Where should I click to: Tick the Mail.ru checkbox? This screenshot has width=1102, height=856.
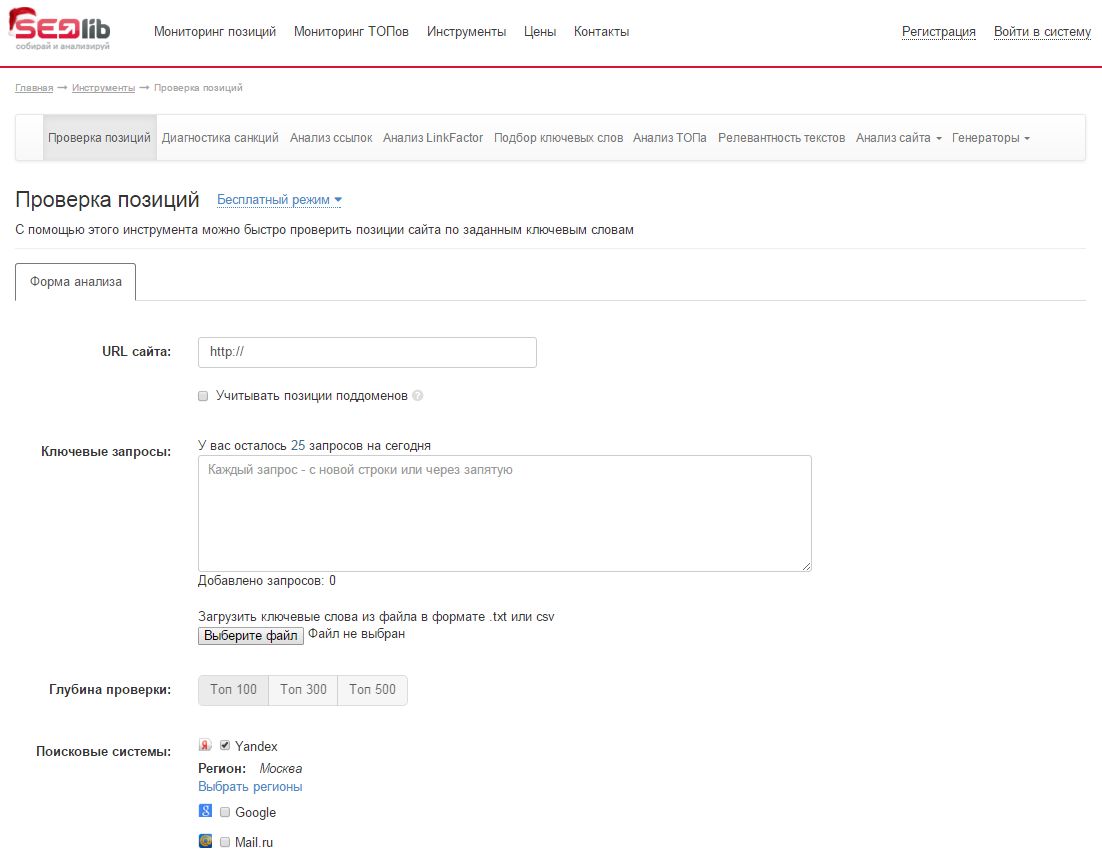[225, 842]
